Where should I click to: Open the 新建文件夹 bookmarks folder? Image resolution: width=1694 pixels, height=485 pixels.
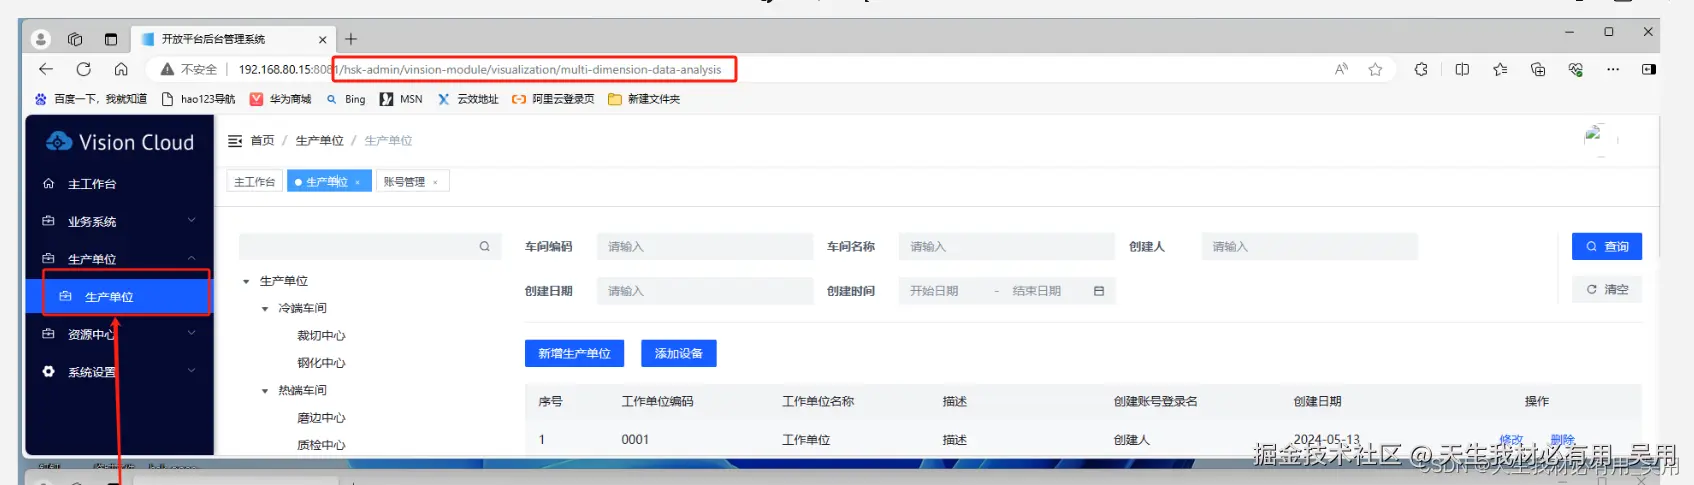click(x=644, y=99)
